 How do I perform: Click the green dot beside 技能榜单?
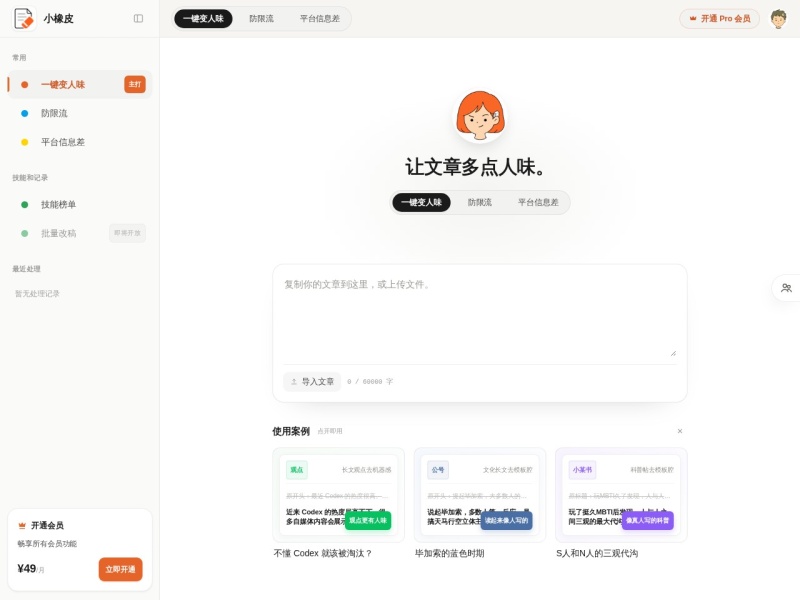click(x=24, y=205)
